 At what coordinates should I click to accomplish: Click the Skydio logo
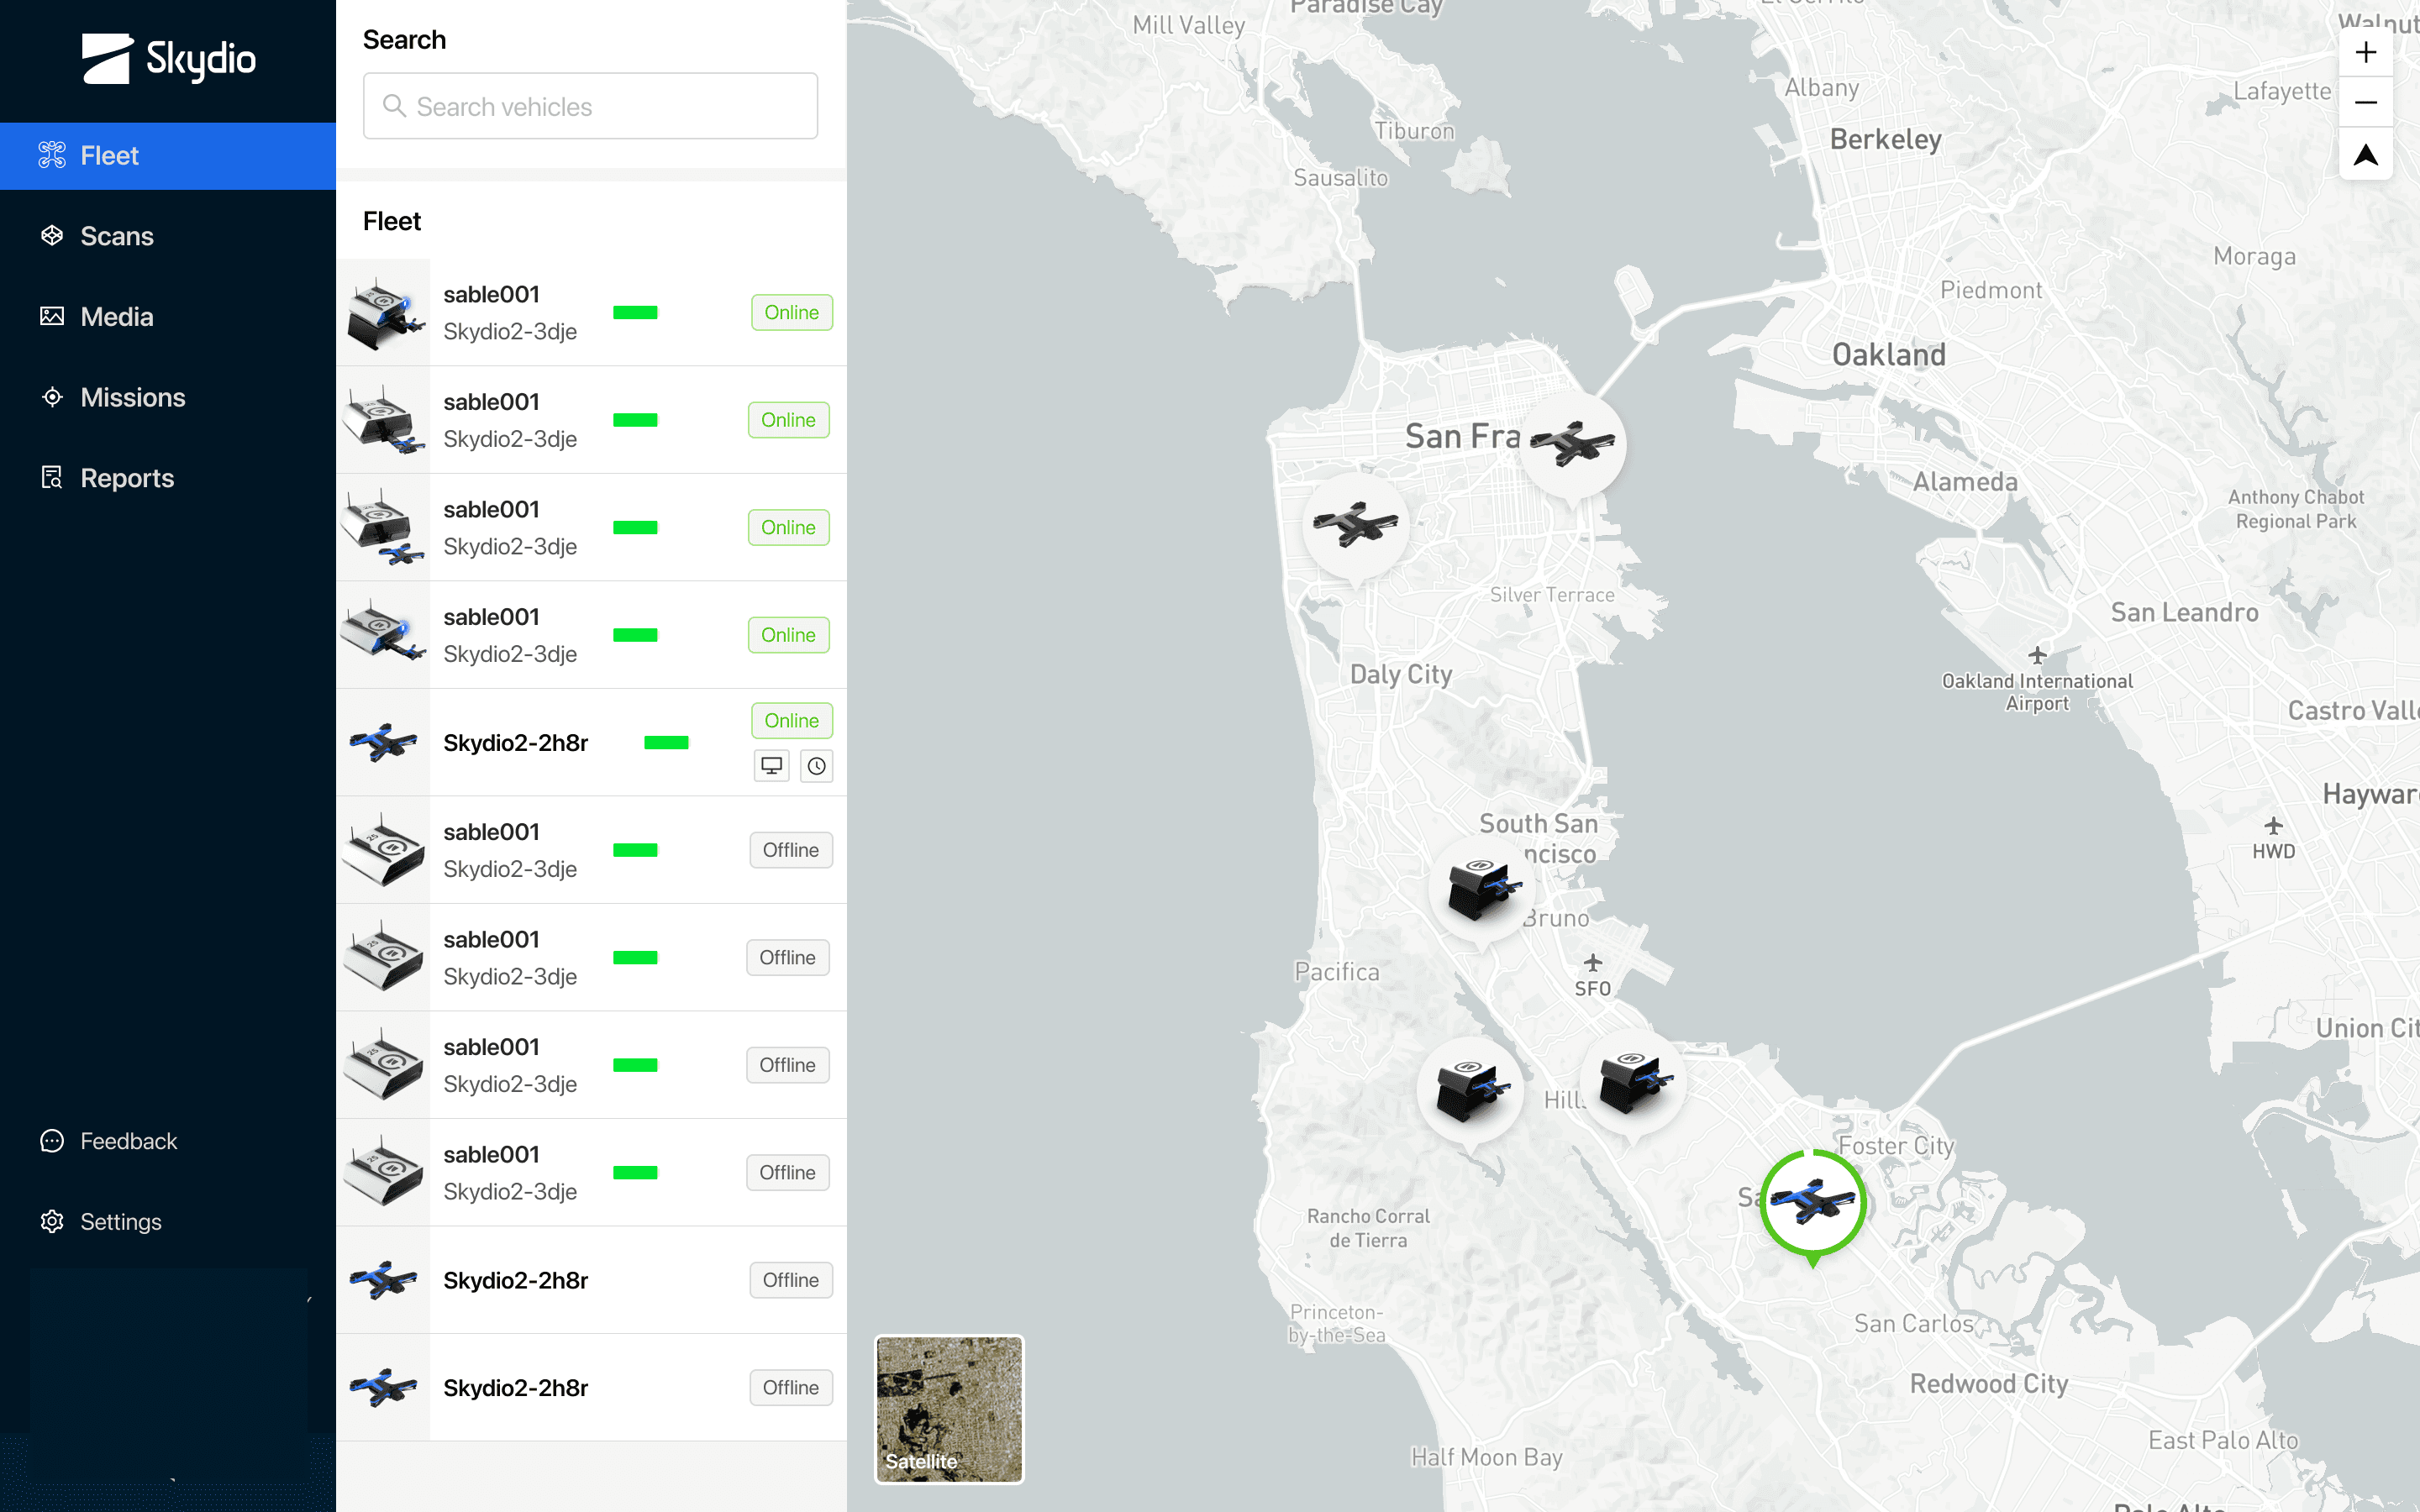point(168,59)
